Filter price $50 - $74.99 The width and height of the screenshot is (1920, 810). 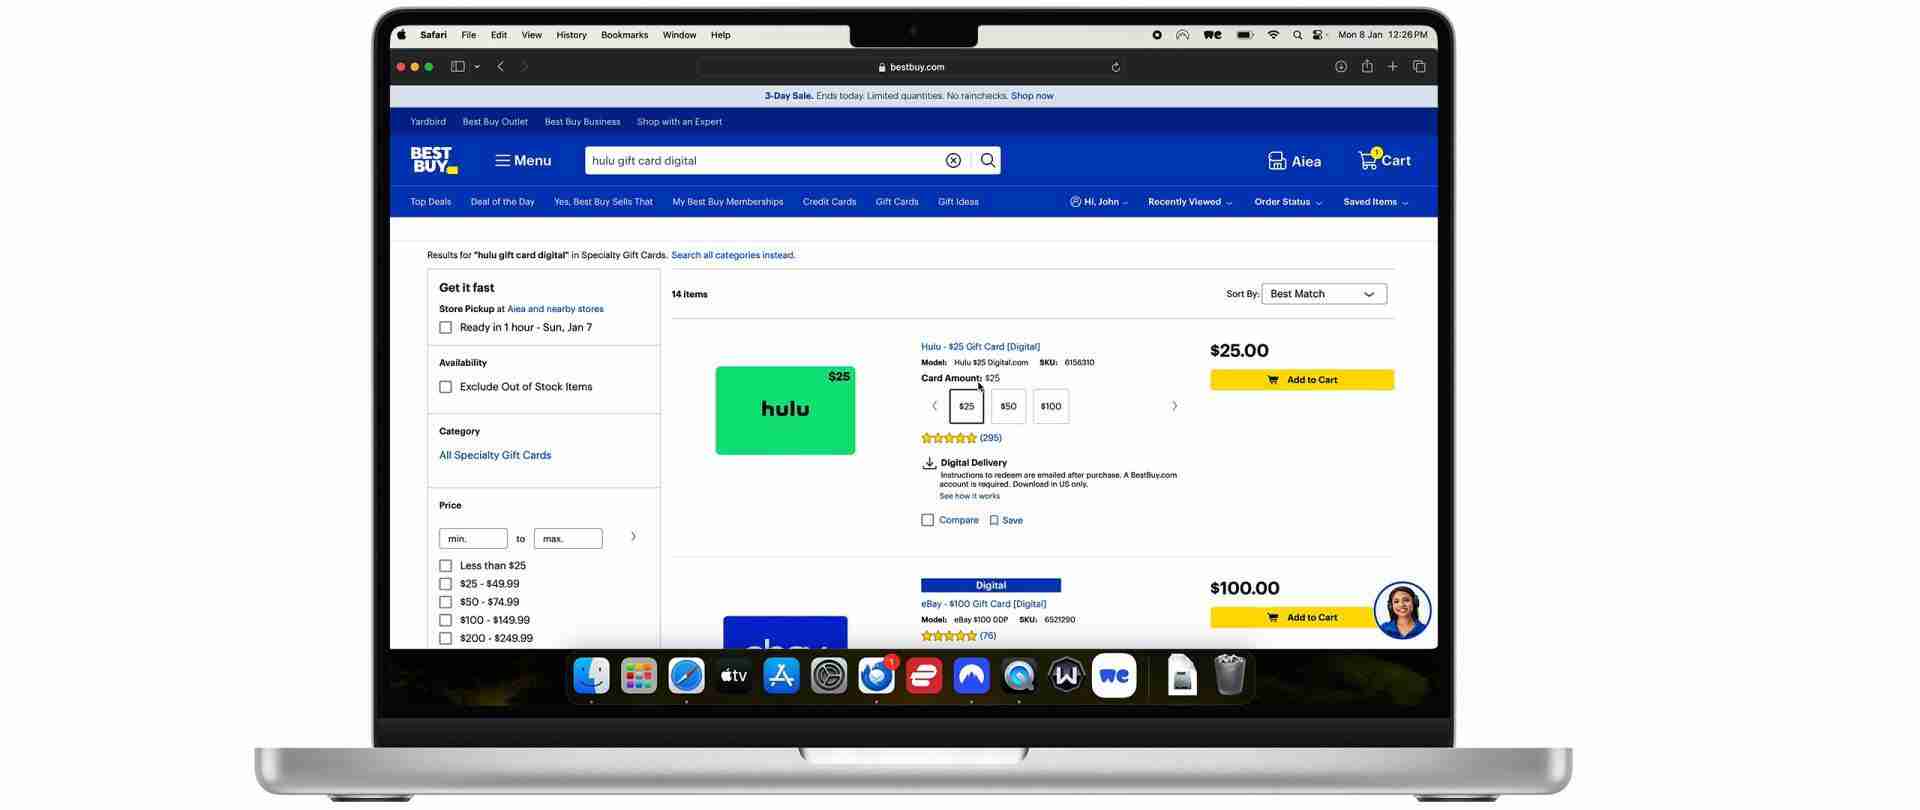446,602
